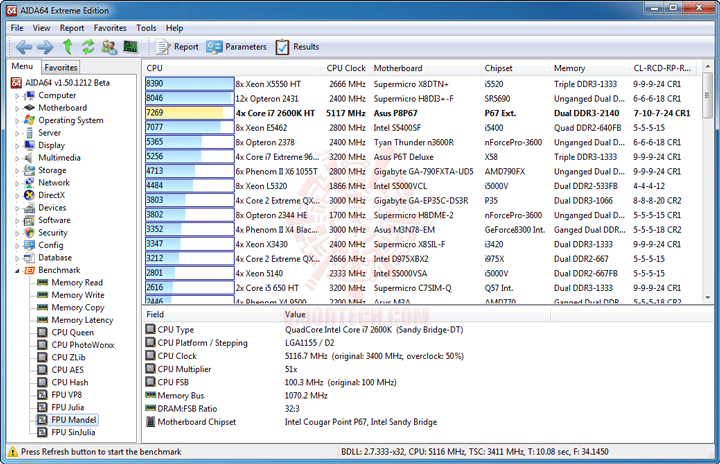This screenshot has width=720, height=464.
Task: Sort by the Motherboard column header
Action: click(x=425, y=68)
